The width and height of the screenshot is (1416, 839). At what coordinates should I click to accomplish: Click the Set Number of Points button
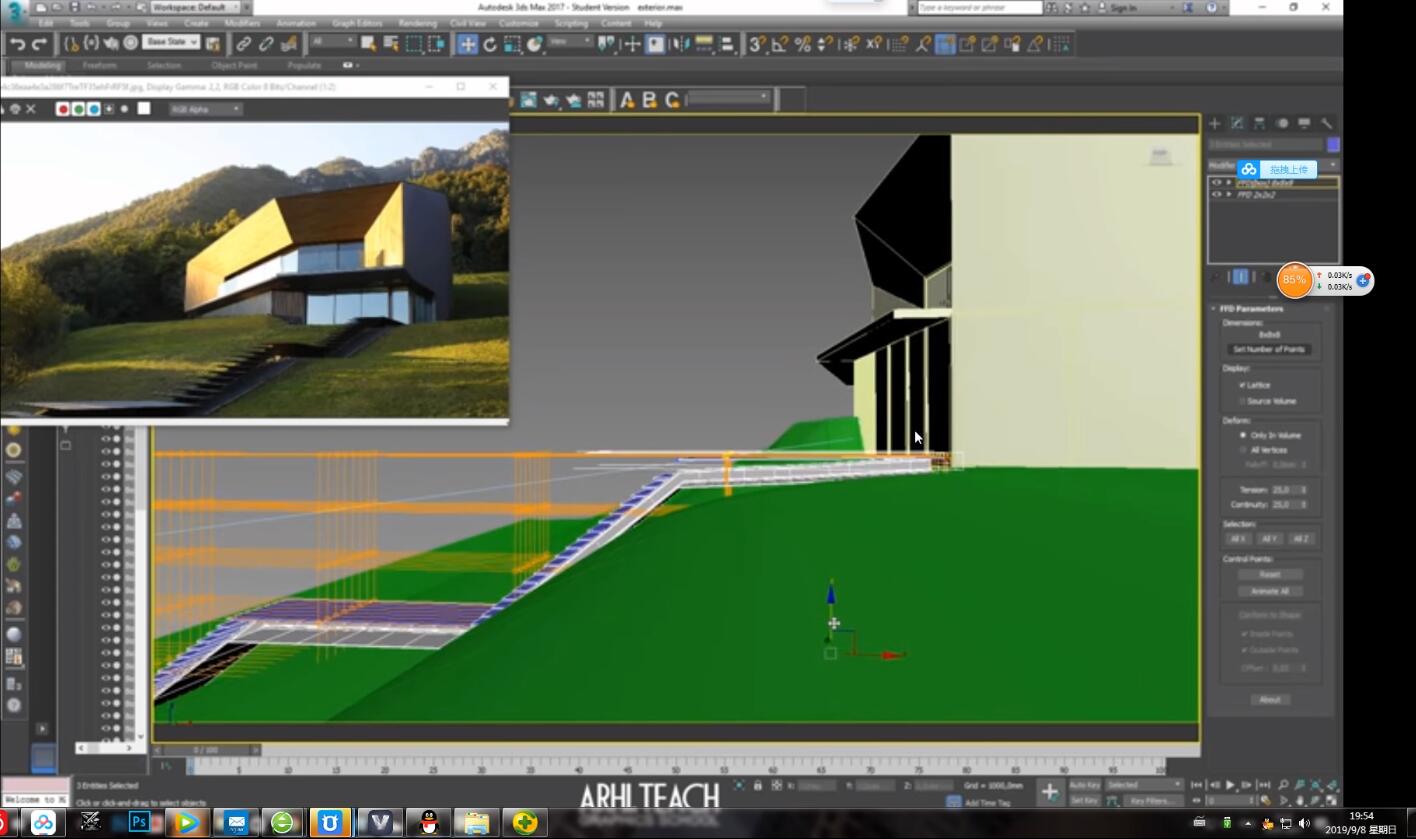point(1269,350)
